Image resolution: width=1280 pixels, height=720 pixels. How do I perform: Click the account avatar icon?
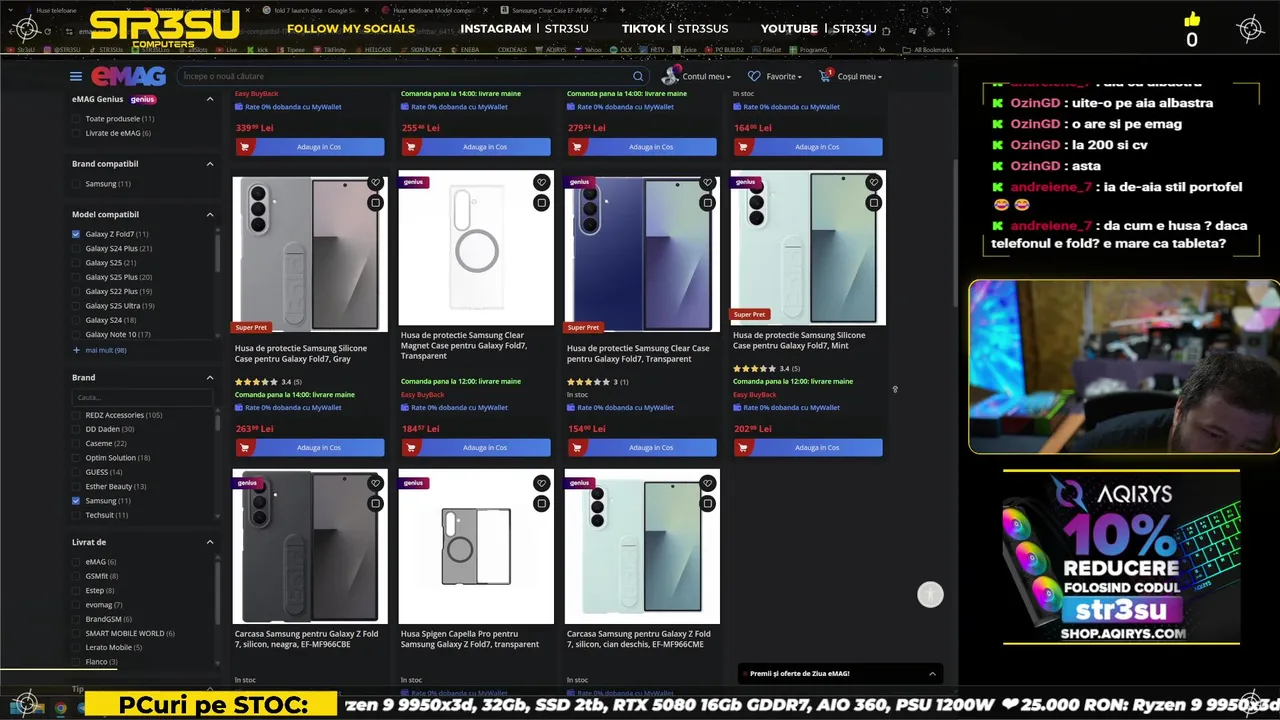coord(670,76)
